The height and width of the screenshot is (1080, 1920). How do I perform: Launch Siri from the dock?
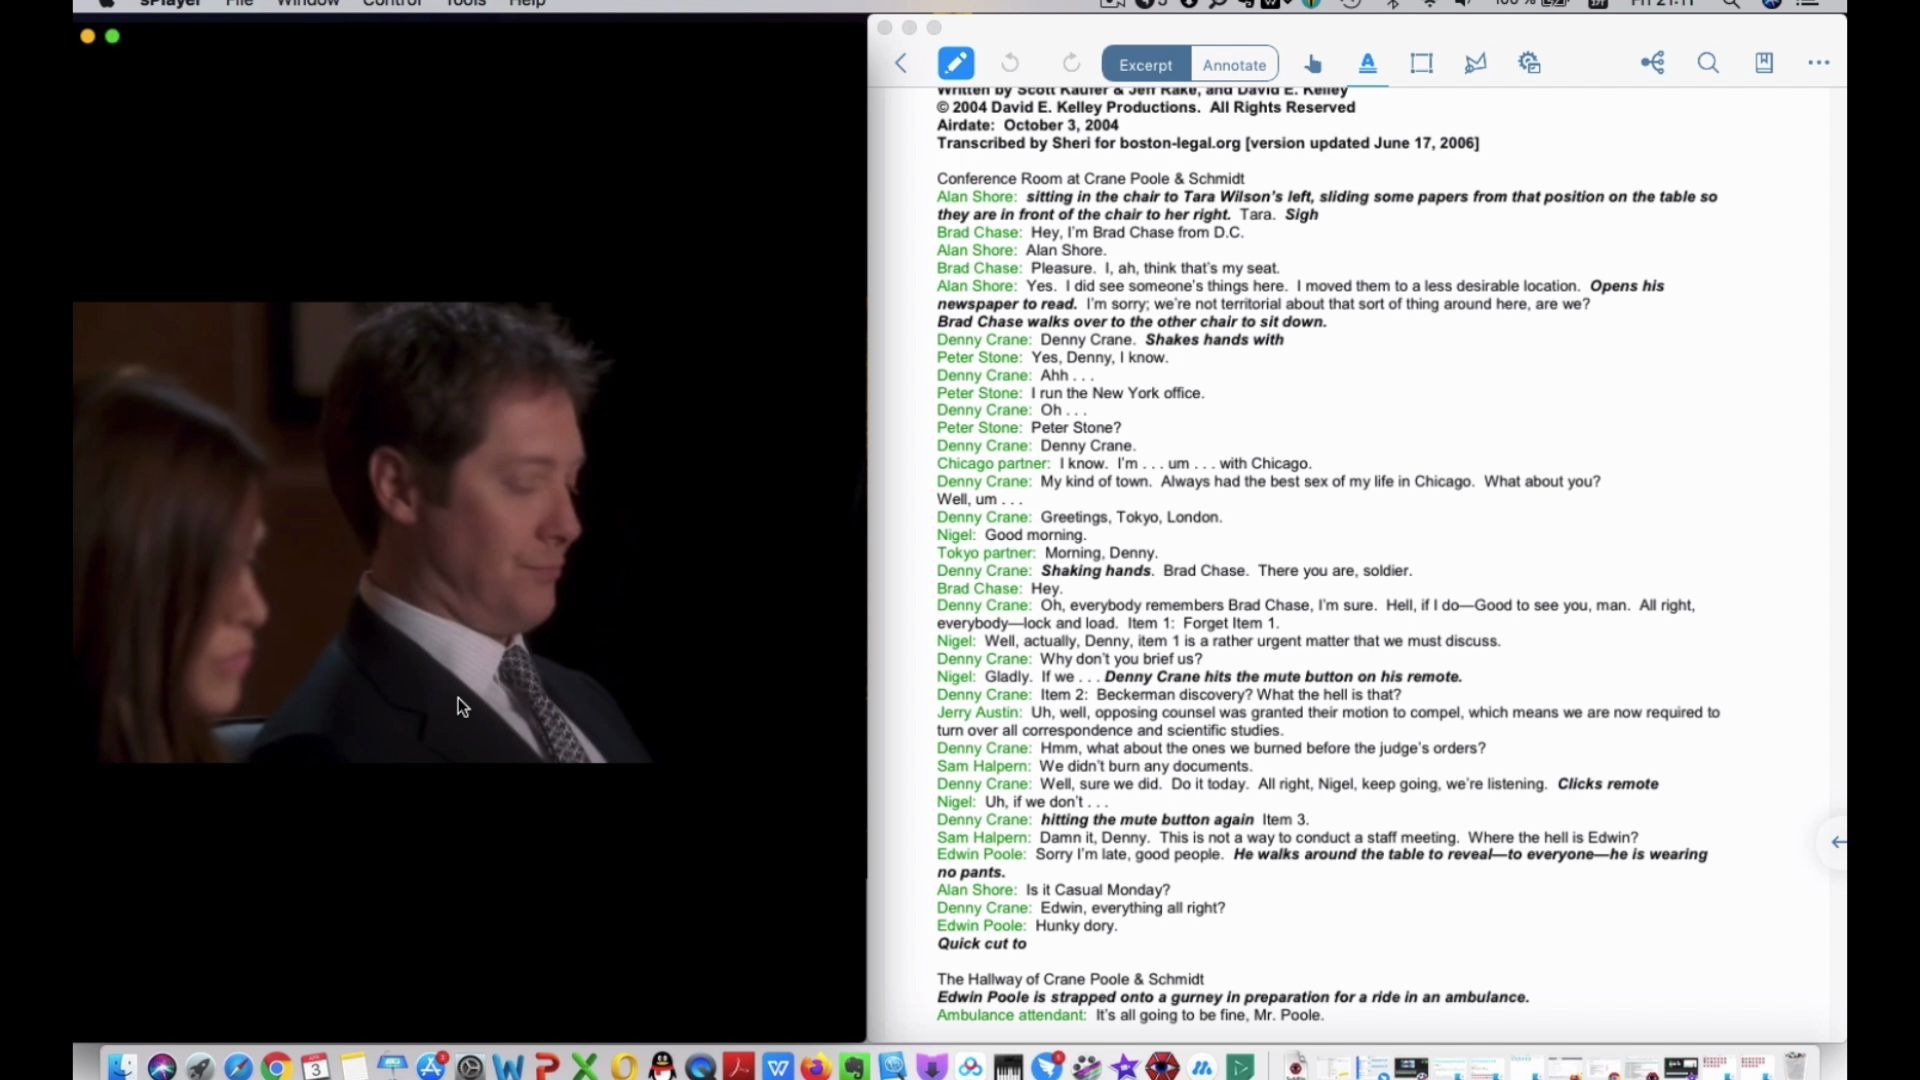tap(162, 1067)
